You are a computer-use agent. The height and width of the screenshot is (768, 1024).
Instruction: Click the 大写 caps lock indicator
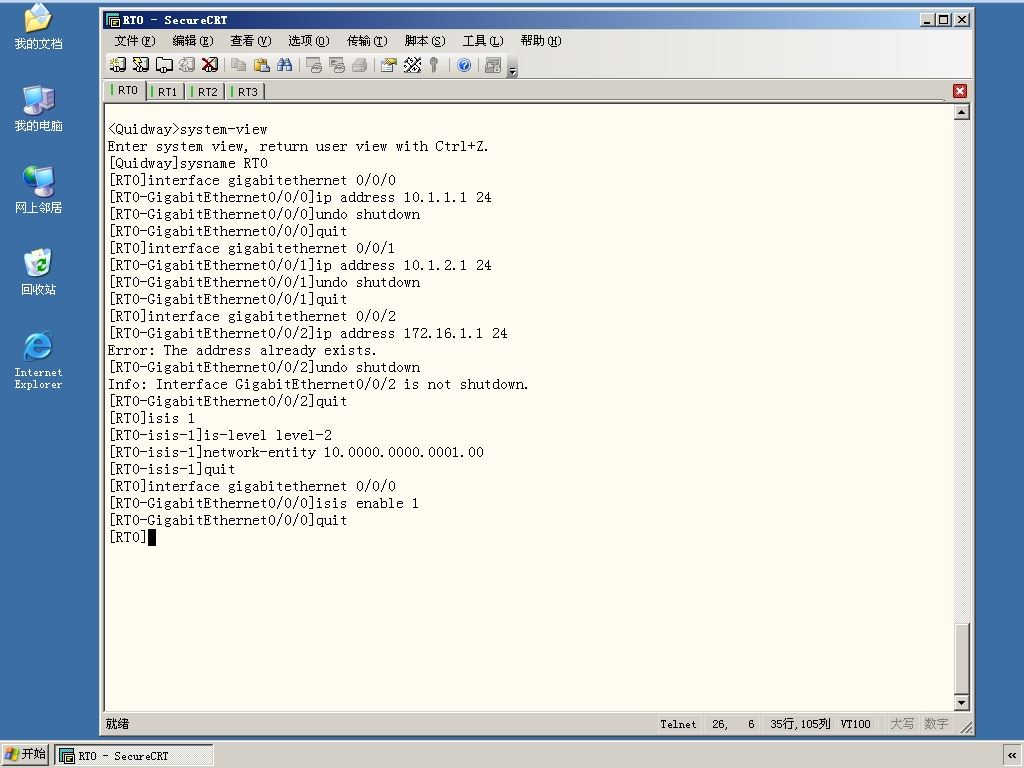(902, 724)
